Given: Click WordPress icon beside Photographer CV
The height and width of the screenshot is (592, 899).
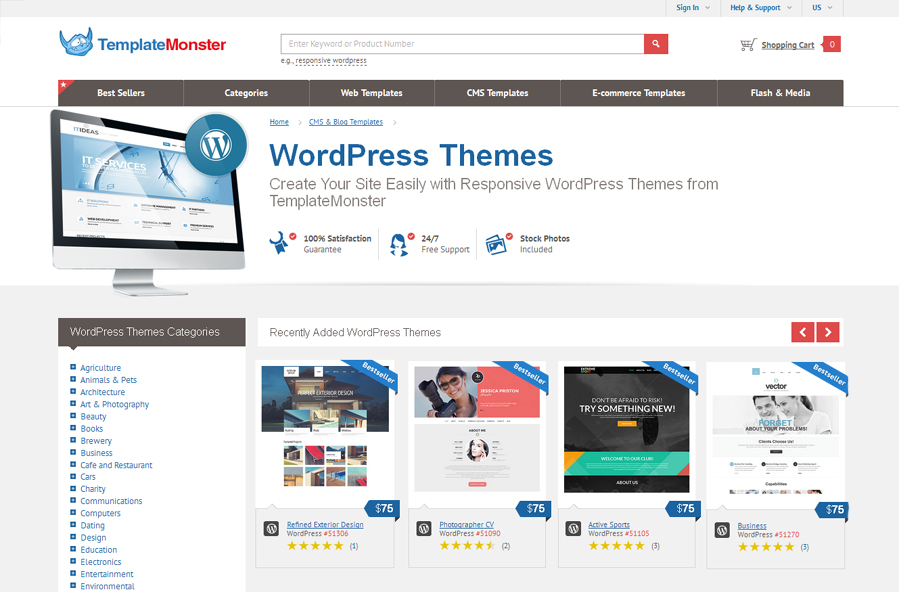Looking at the screenshot, I should tap(424, 528).
